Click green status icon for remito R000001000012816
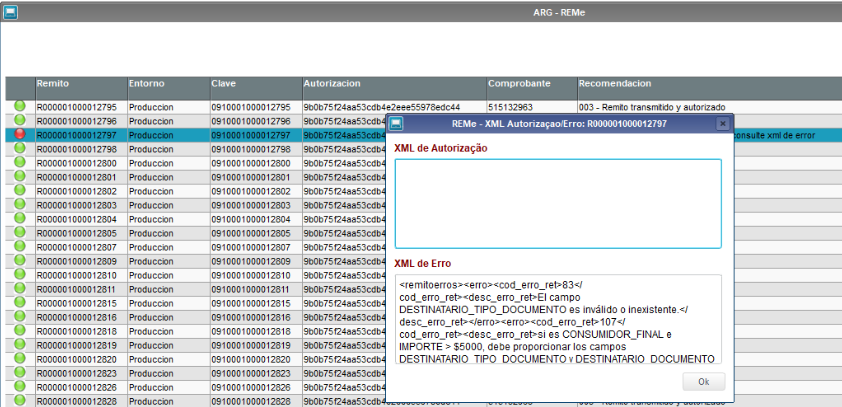This screenshot has height=407, width=842. click(20, 316)
